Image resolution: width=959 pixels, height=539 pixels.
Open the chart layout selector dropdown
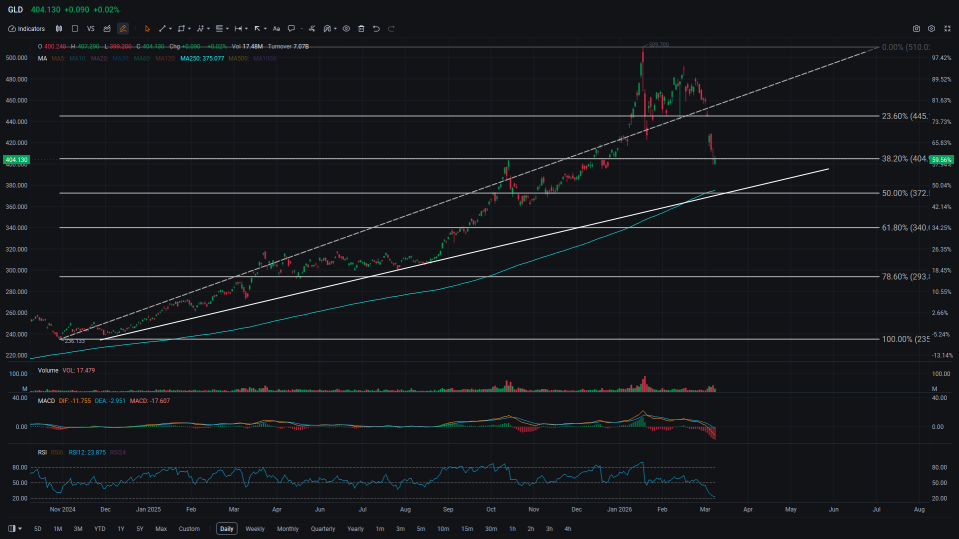pos(15,529)
